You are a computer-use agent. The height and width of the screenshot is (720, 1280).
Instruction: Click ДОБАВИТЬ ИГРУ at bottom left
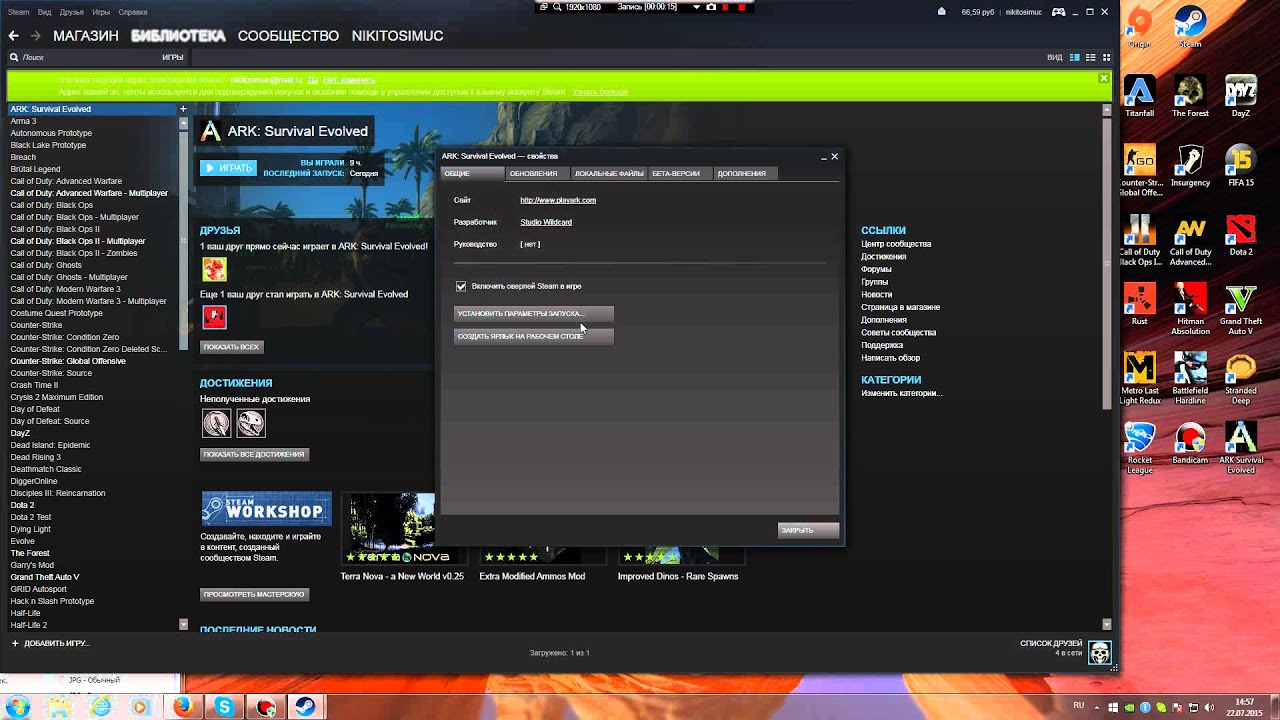(50, 643)
